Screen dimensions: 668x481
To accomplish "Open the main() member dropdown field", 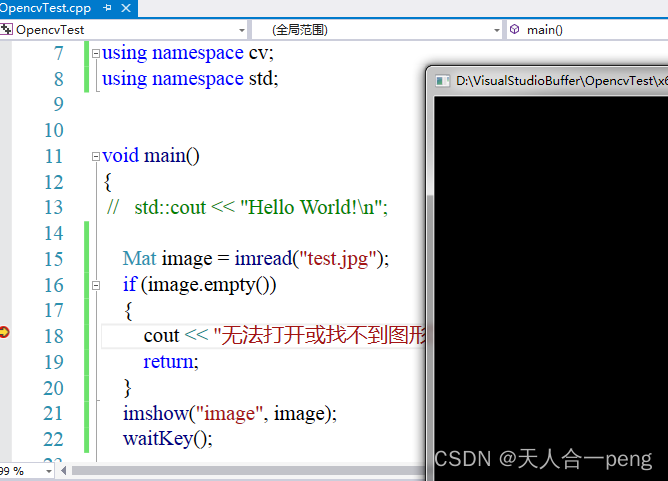I will click(x=587, y=30).
